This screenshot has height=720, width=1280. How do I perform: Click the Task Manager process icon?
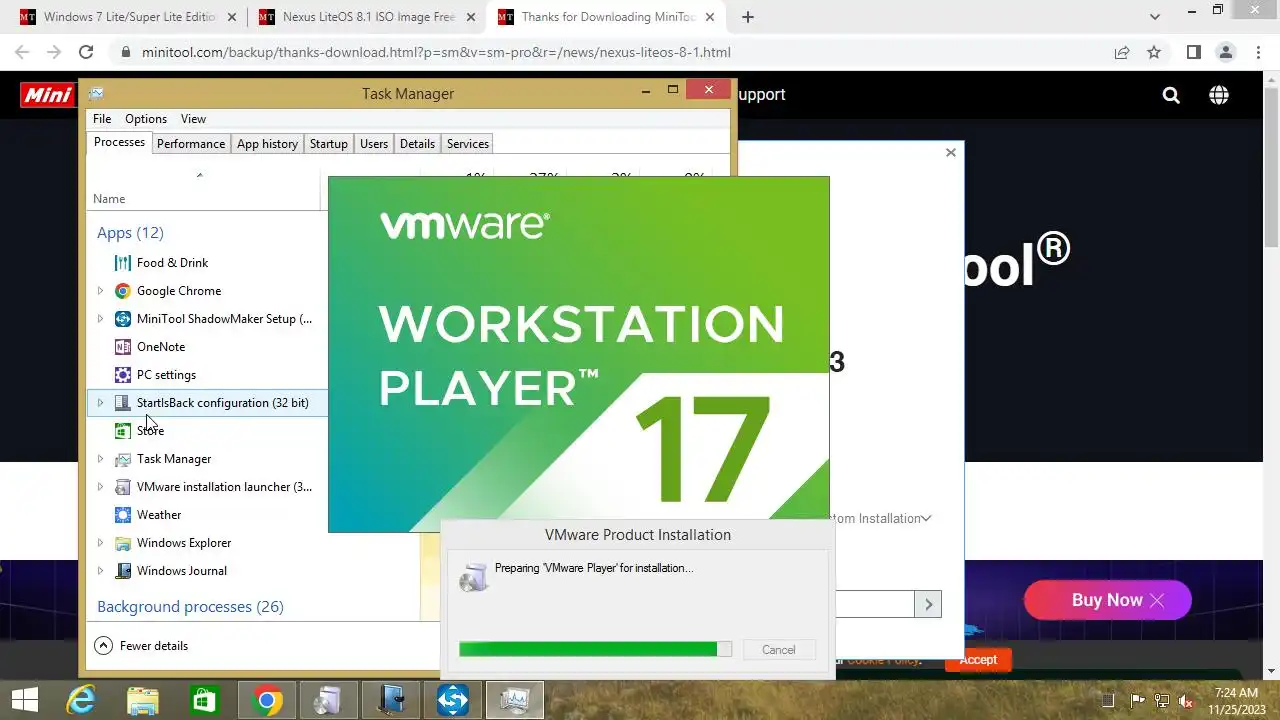point(122,459)
